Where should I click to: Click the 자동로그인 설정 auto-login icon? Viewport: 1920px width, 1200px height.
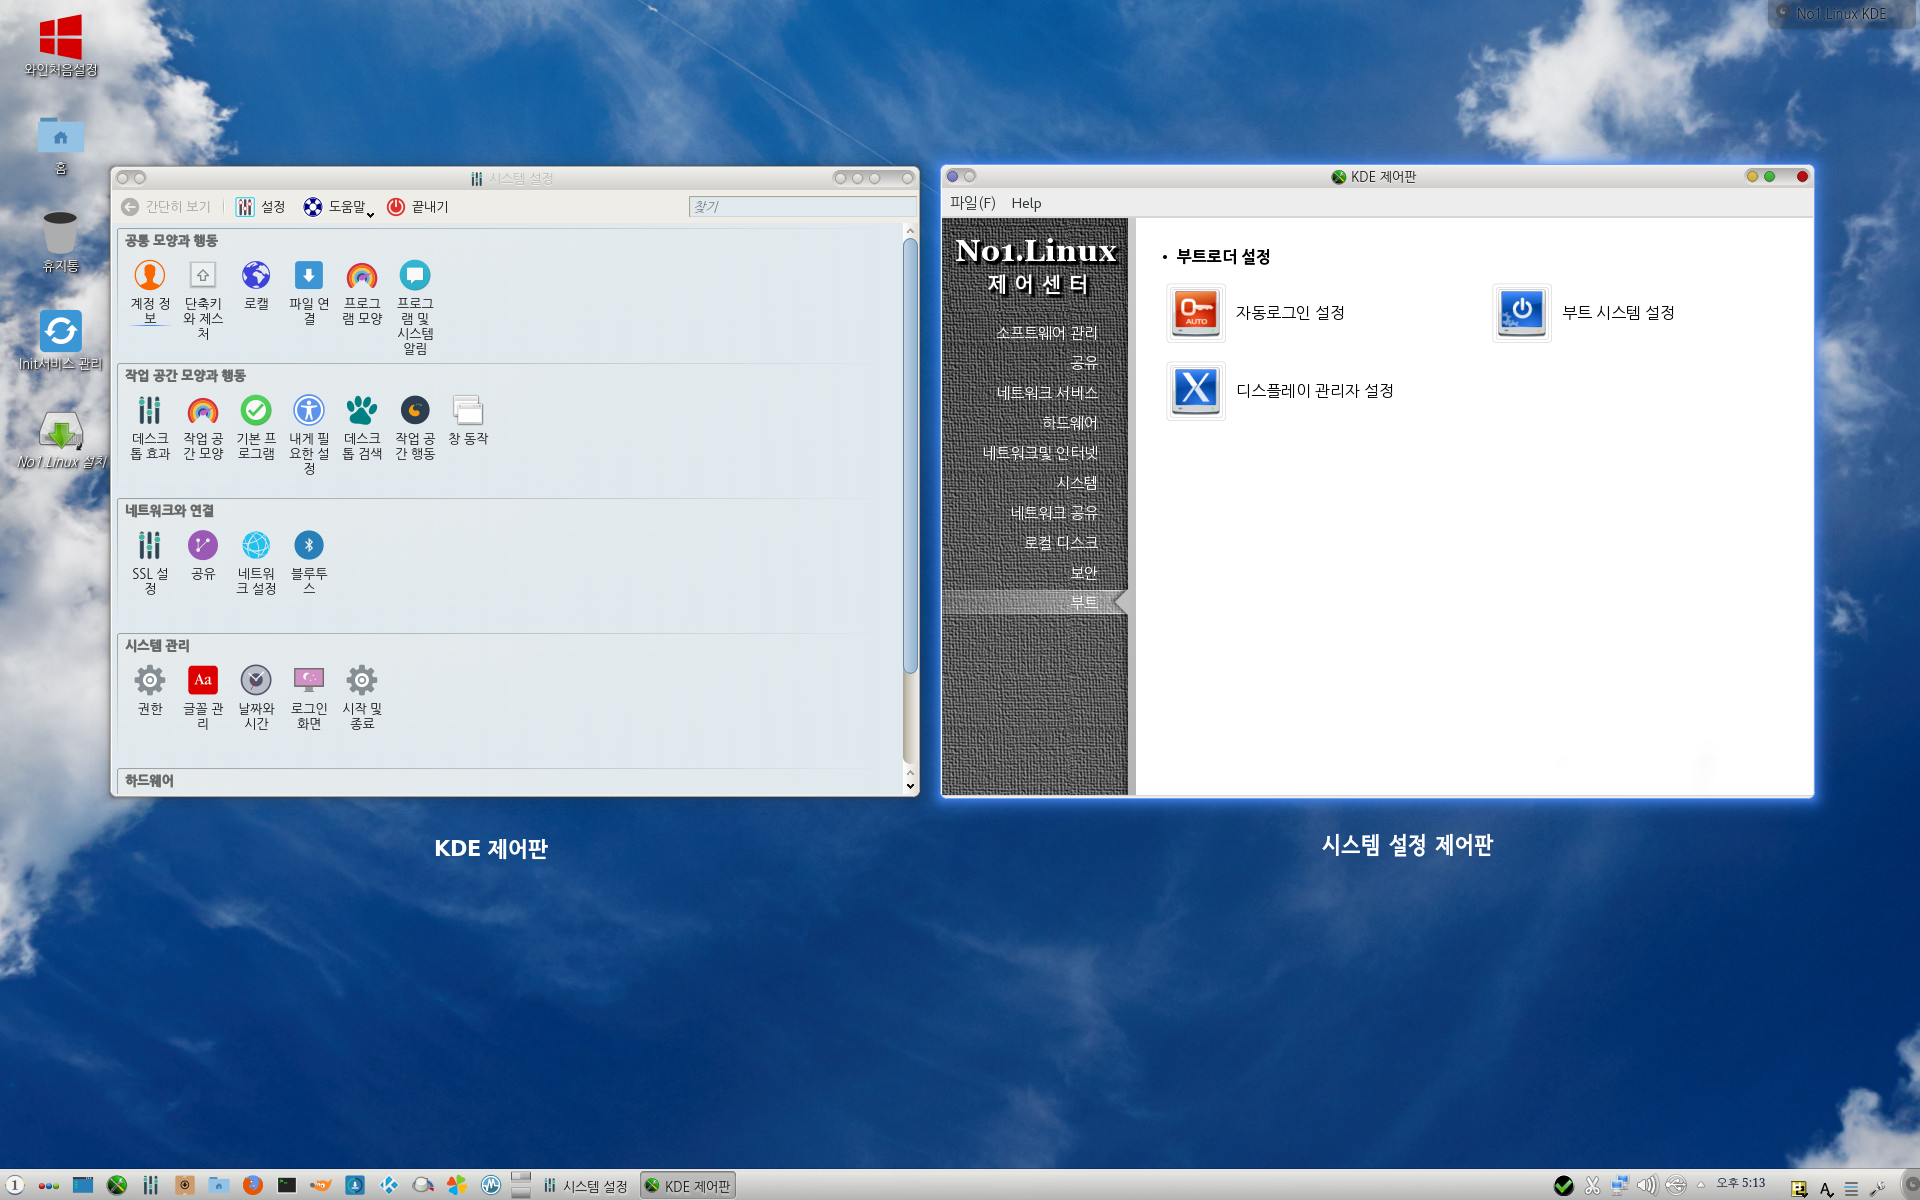(x=1196, y=312)
